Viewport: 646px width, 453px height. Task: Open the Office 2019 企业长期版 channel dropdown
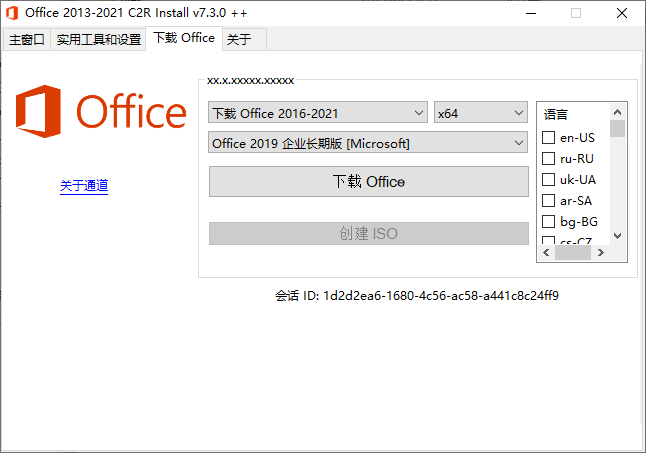tap(368, 143)
